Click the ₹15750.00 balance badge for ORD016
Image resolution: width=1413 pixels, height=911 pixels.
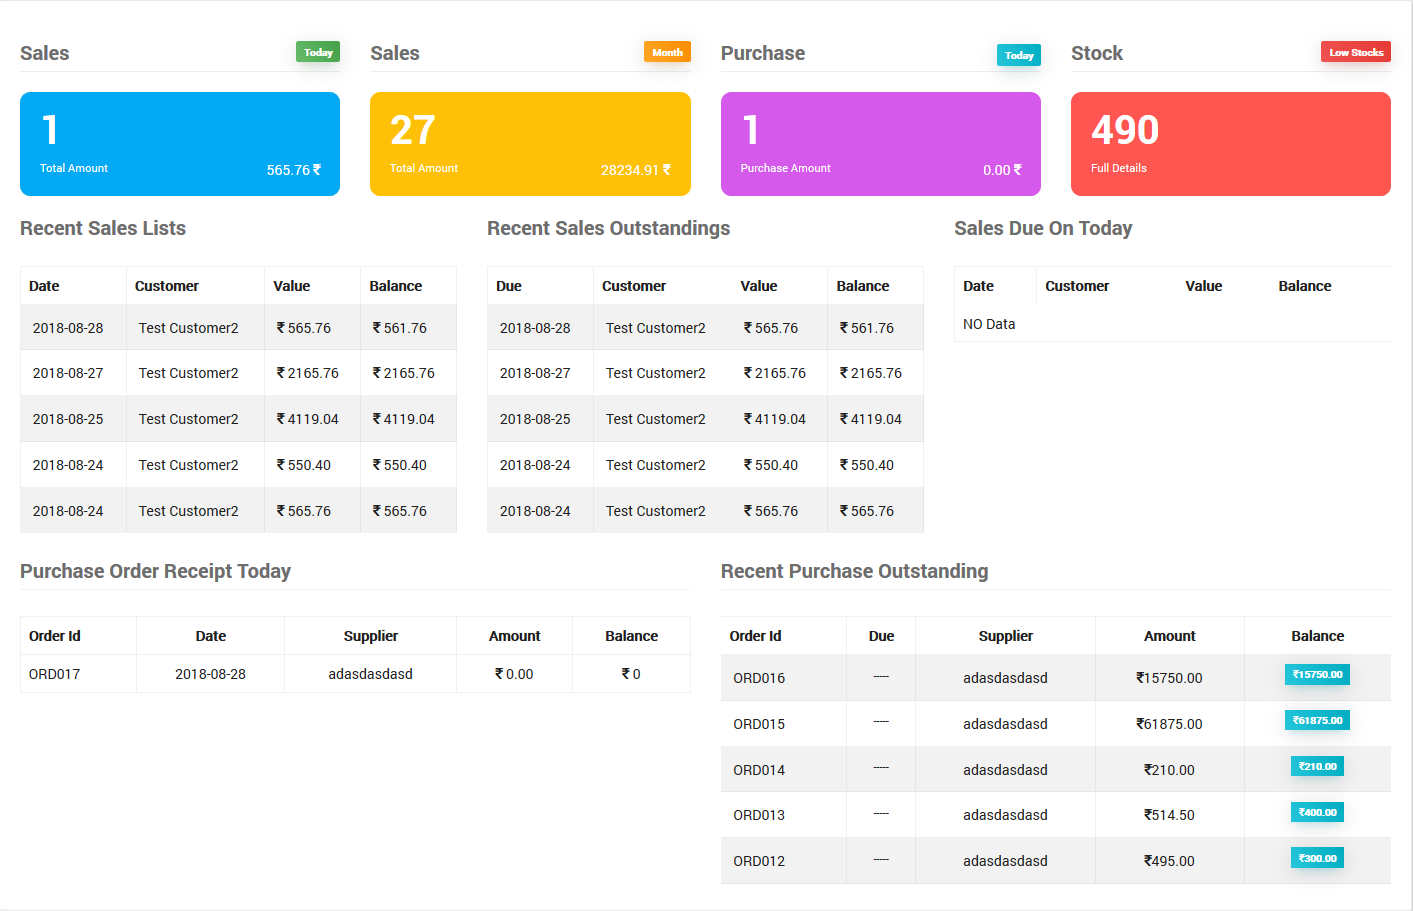(x=1317, y=674)
